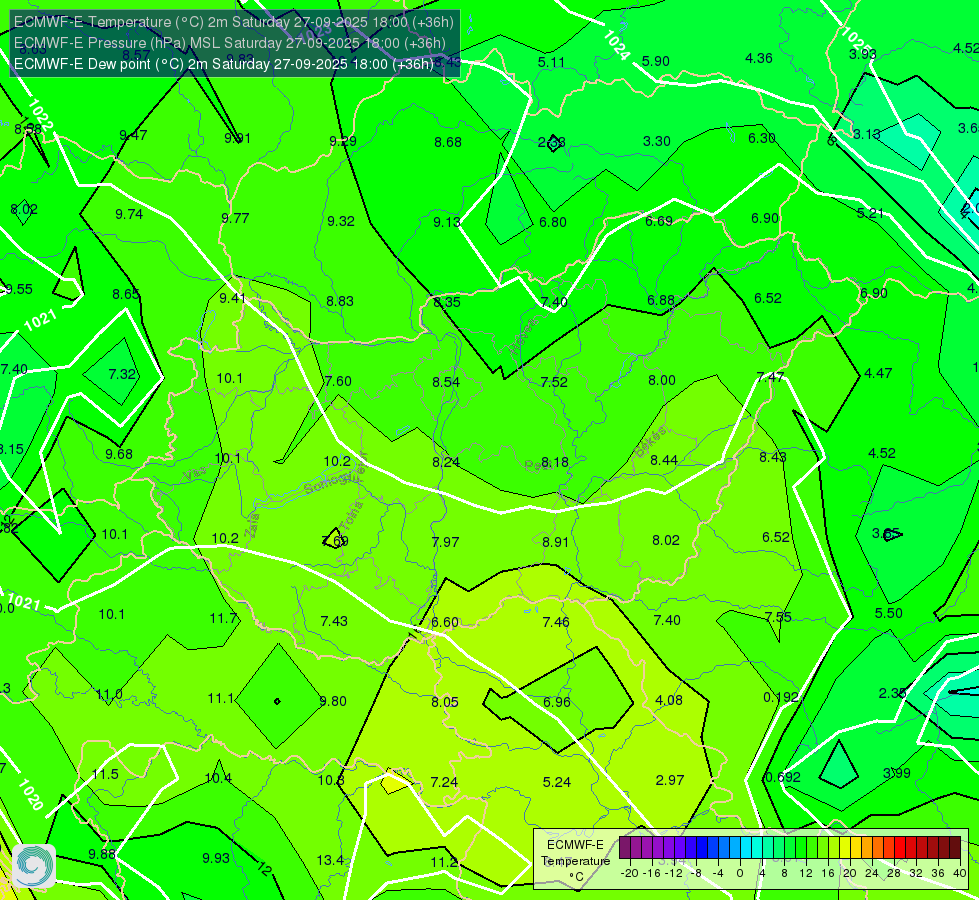Click the dew point value 8.05
This screenshot has height=900, width=979.
coord(445,703)
